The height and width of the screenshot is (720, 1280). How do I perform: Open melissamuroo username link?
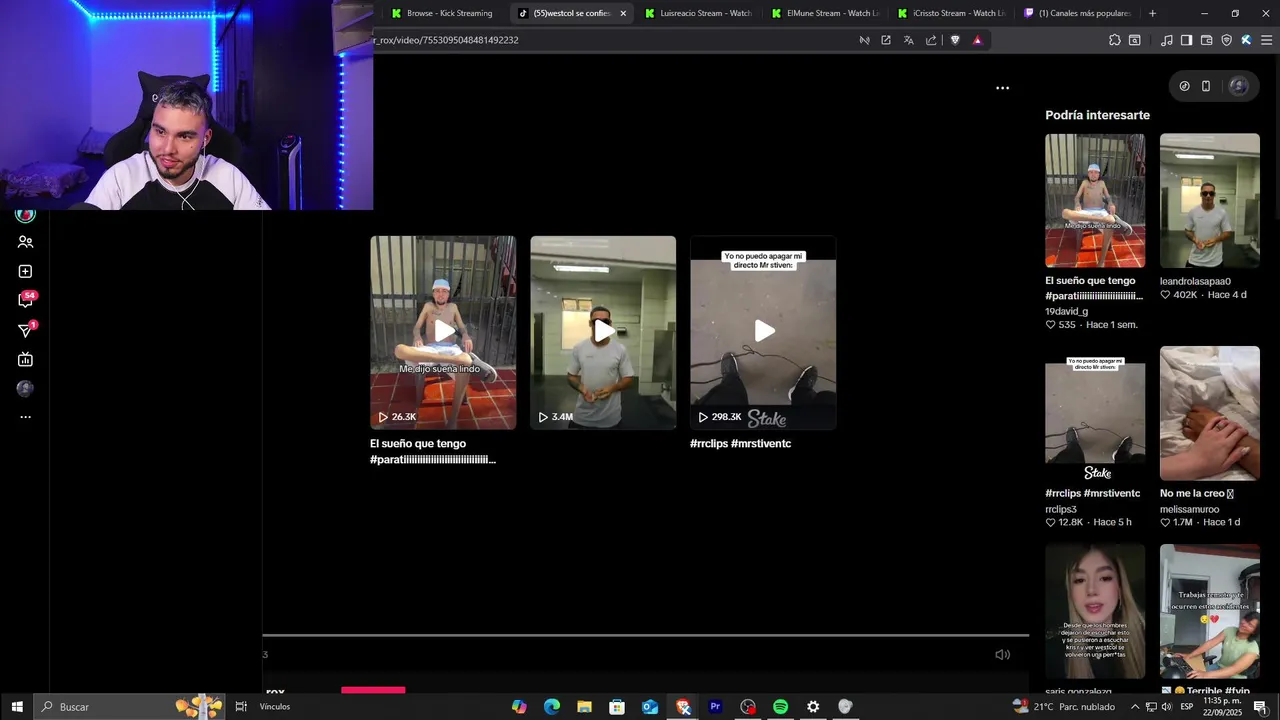[1190, 509]
